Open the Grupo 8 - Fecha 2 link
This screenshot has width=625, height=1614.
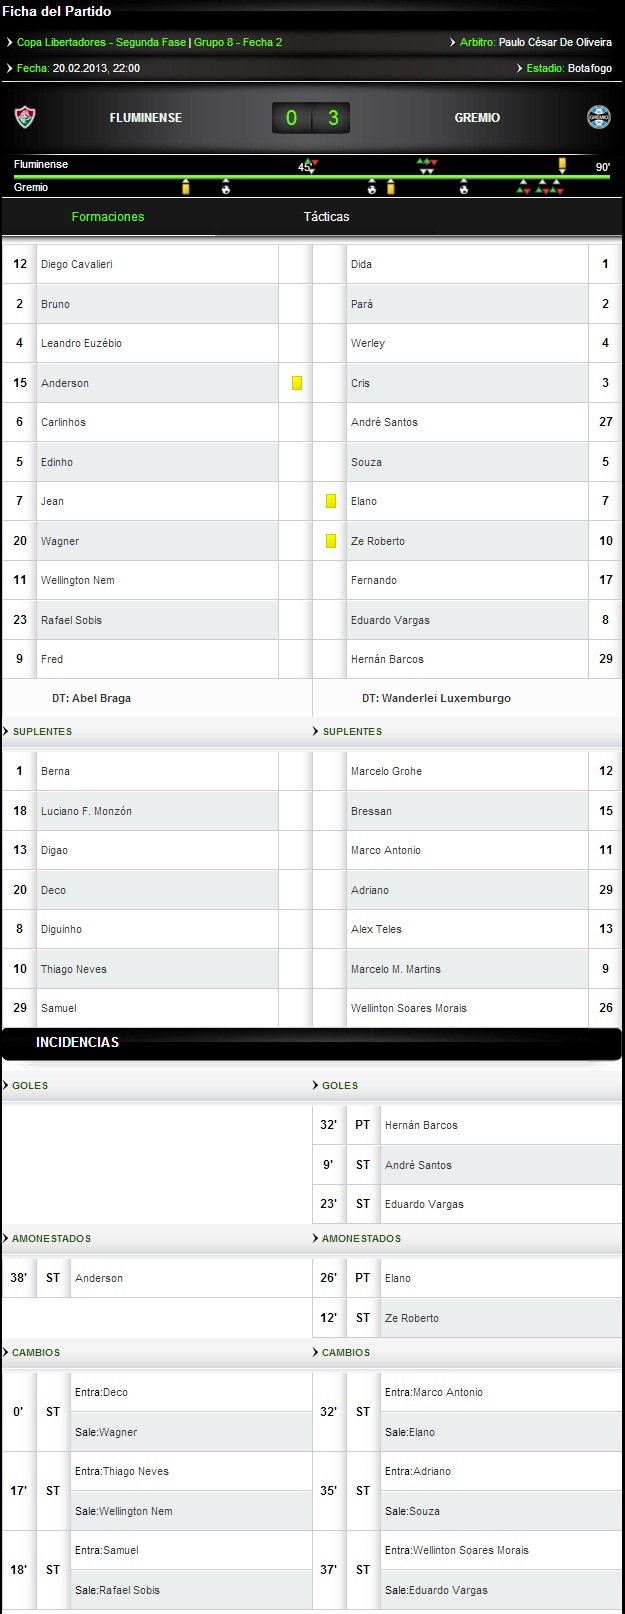click(238, 43)
